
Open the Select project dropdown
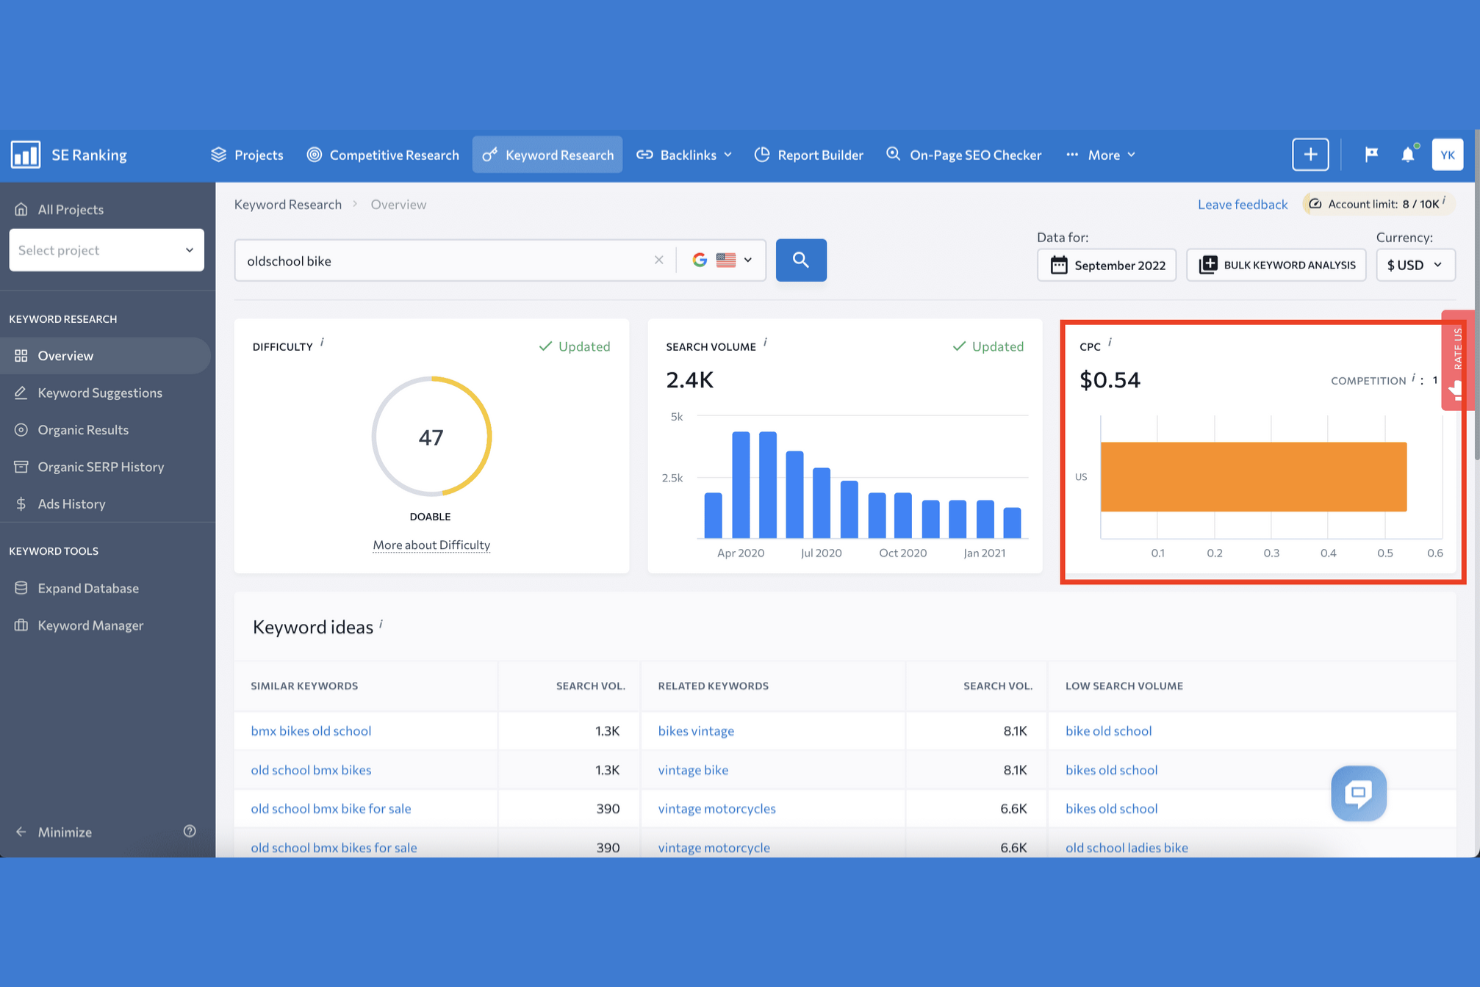[106, 250]
